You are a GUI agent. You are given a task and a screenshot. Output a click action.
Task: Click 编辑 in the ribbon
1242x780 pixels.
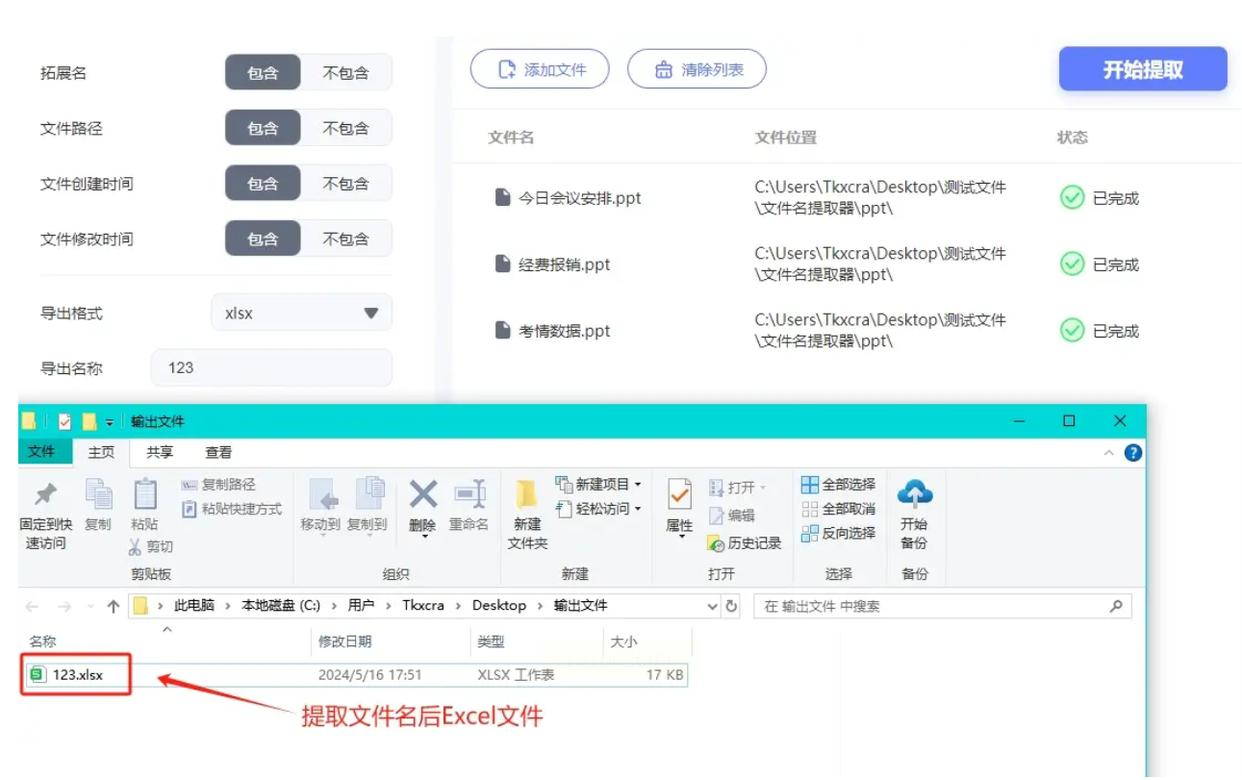pyautogui.click(x=732, y=515)
